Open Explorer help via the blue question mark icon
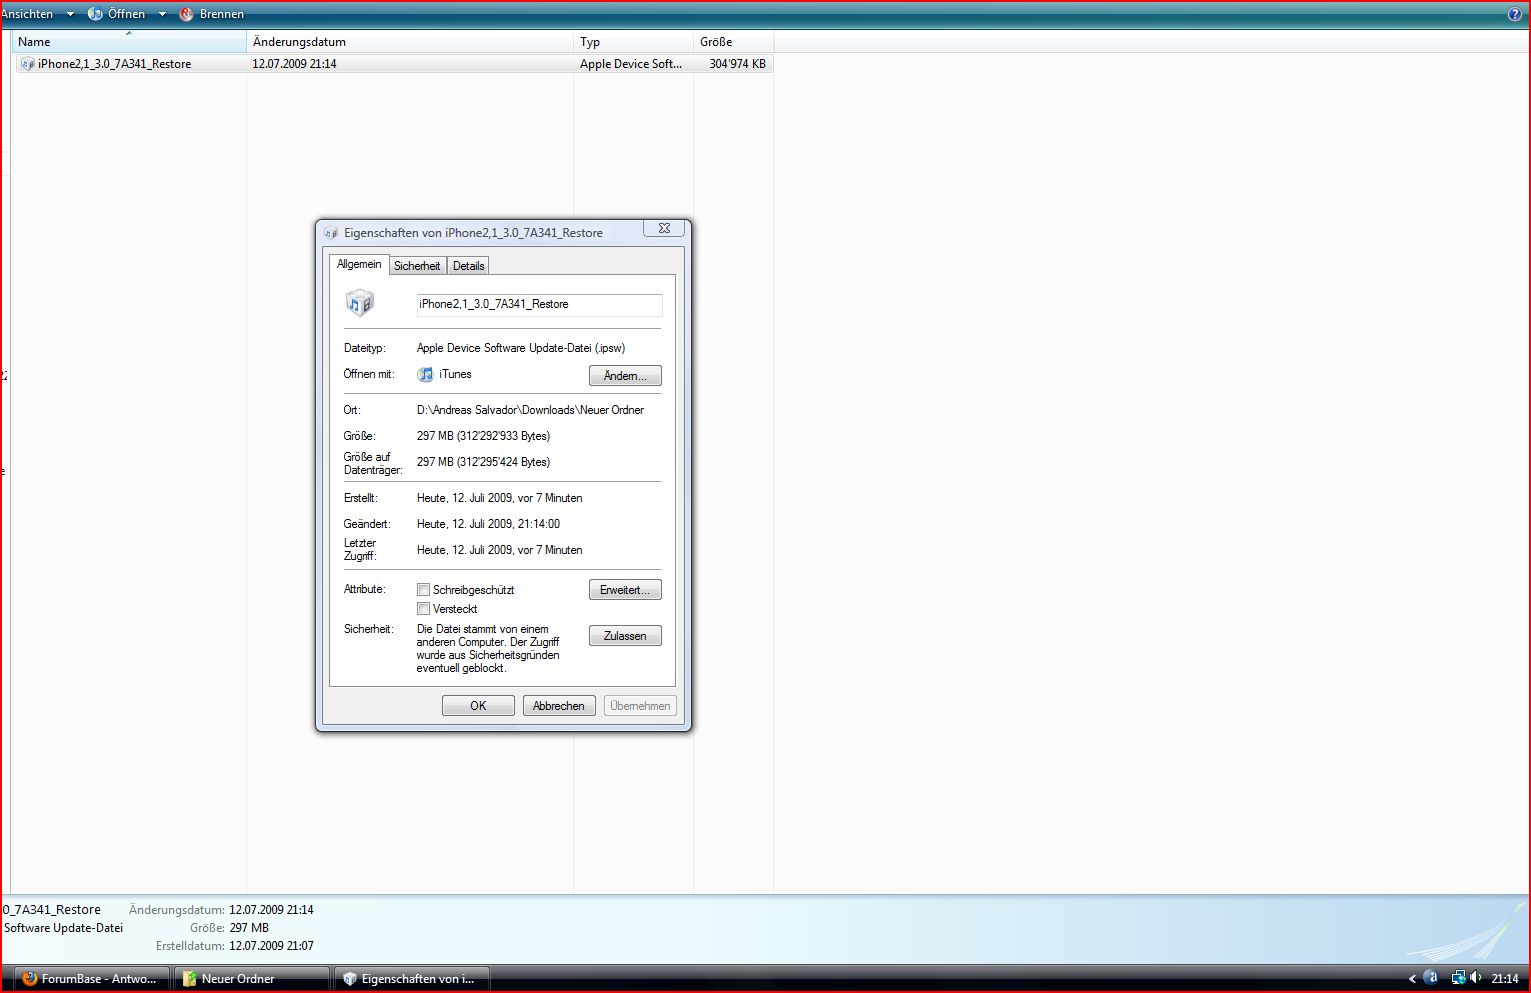This screenshot has height=993, width=1531. click(x=1514, y=14)
